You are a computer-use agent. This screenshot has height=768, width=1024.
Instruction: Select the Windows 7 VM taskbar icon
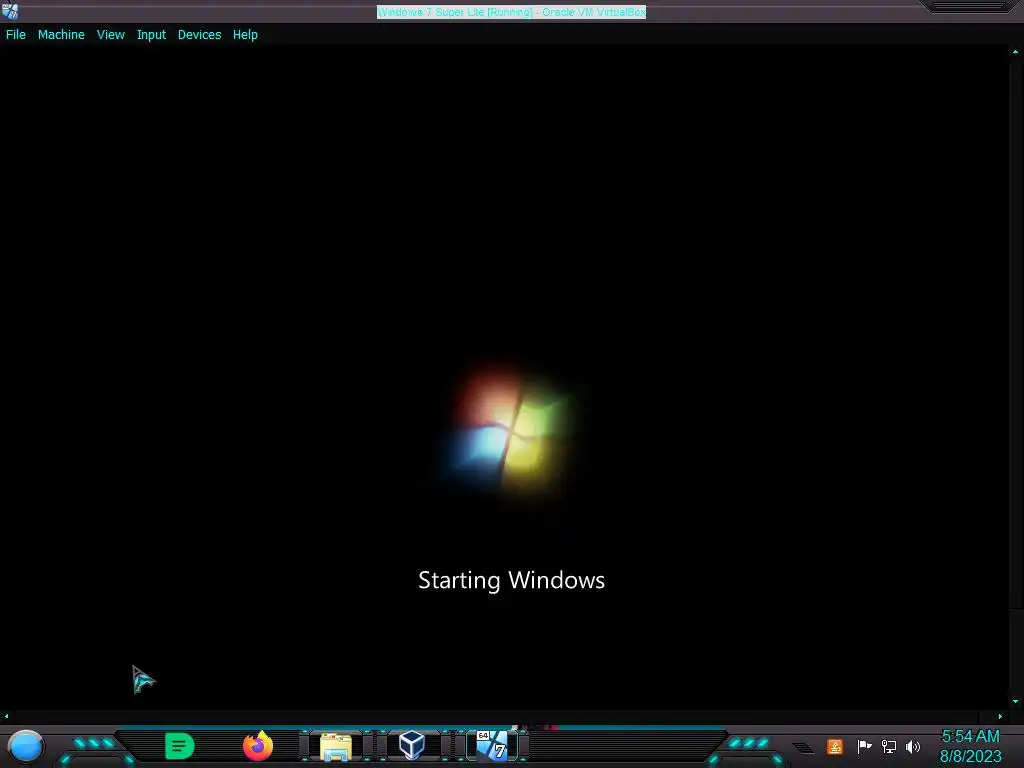click(492, 746)
